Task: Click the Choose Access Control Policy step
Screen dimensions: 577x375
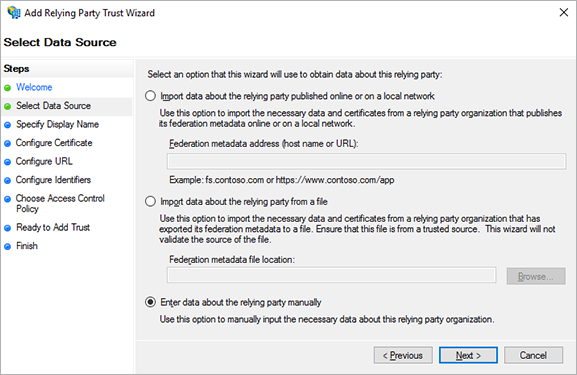Action: [60, 204]
